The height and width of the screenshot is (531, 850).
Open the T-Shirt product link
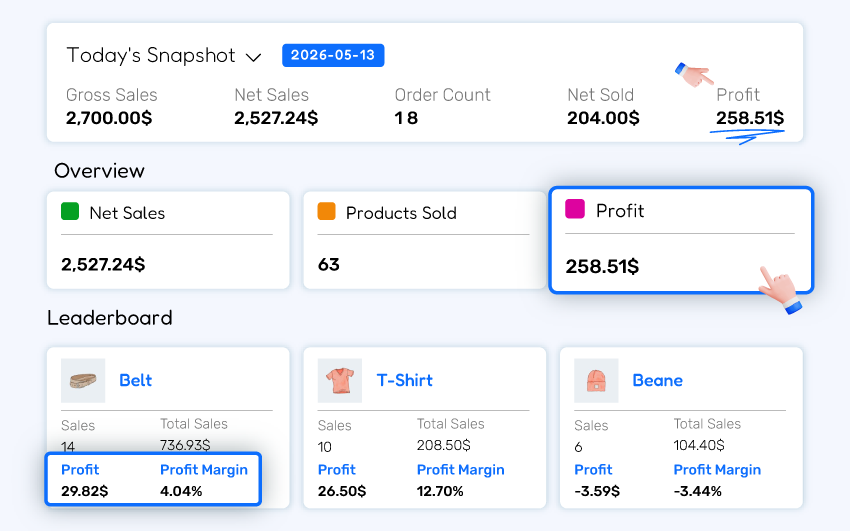click(x=404, y=380)
